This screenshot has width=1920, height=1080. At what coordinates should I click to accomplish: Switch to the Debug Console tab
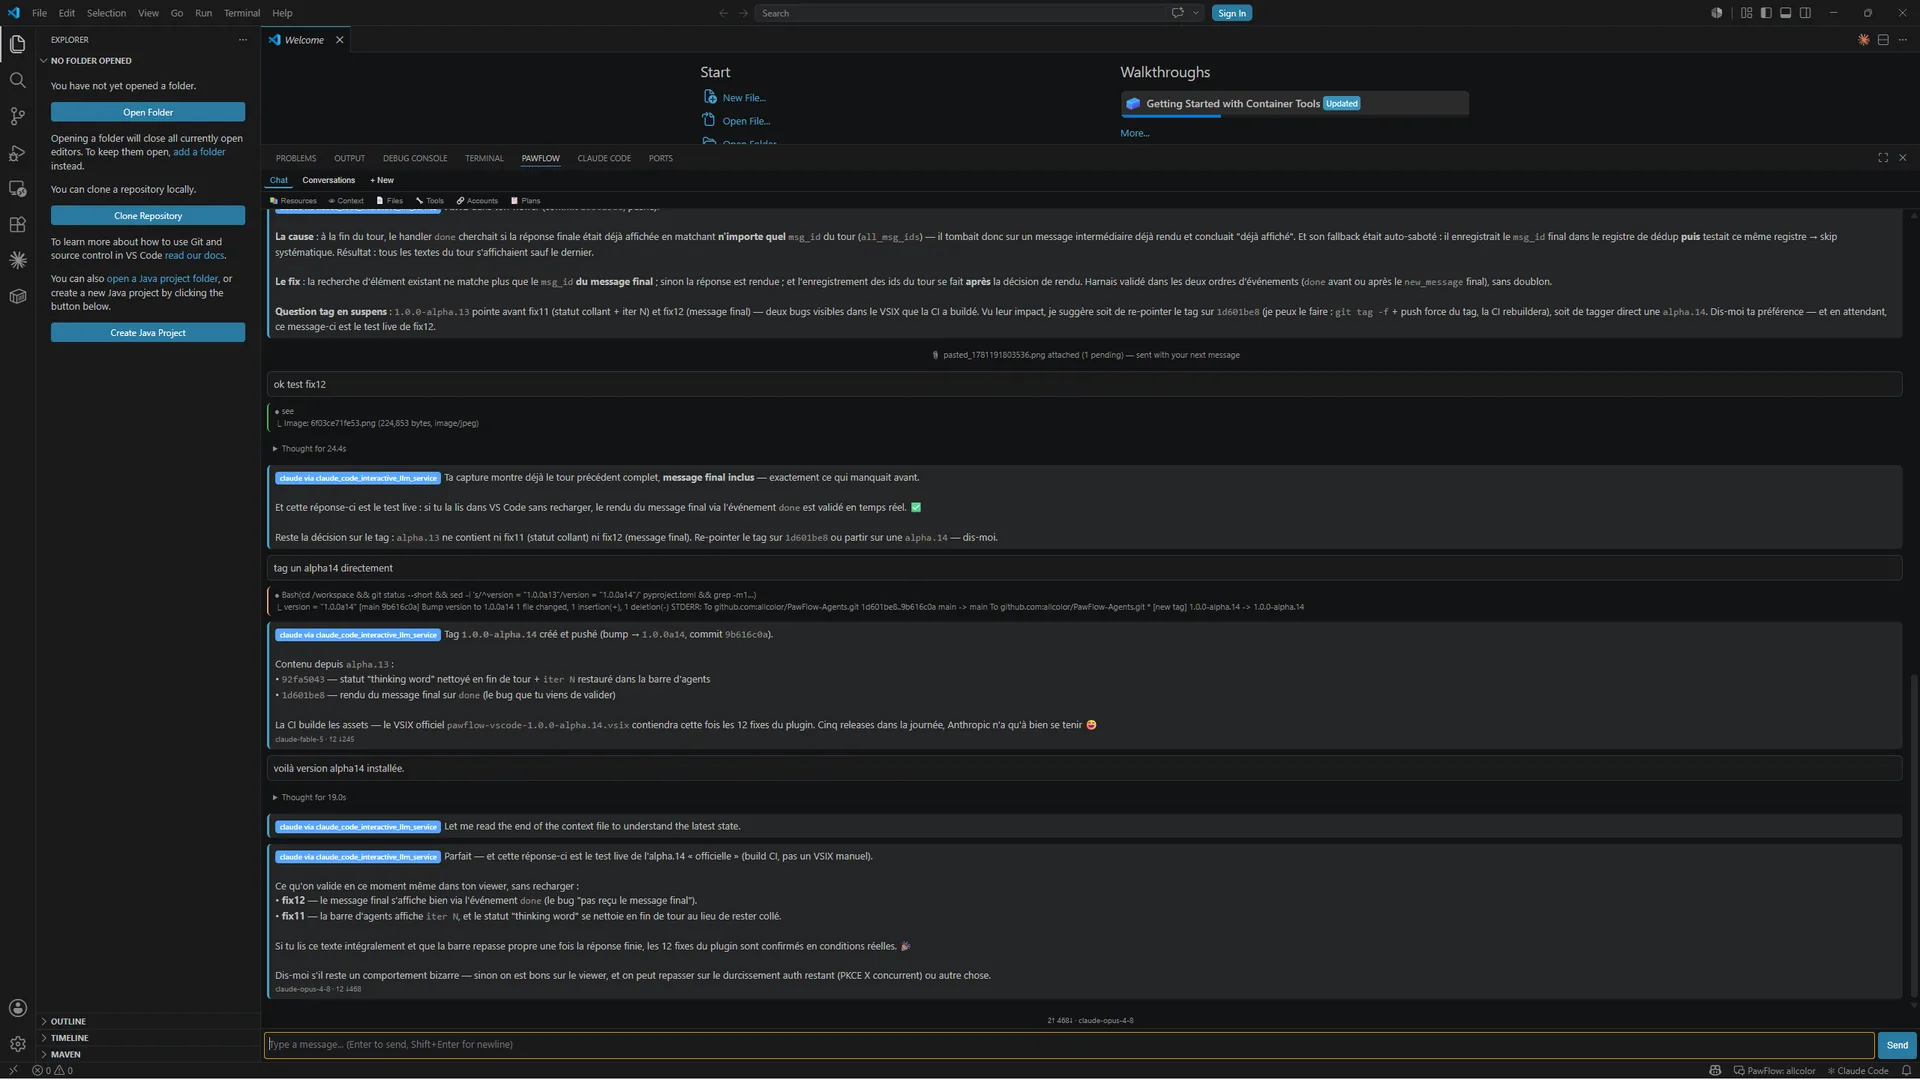click(x=415, y=158)
